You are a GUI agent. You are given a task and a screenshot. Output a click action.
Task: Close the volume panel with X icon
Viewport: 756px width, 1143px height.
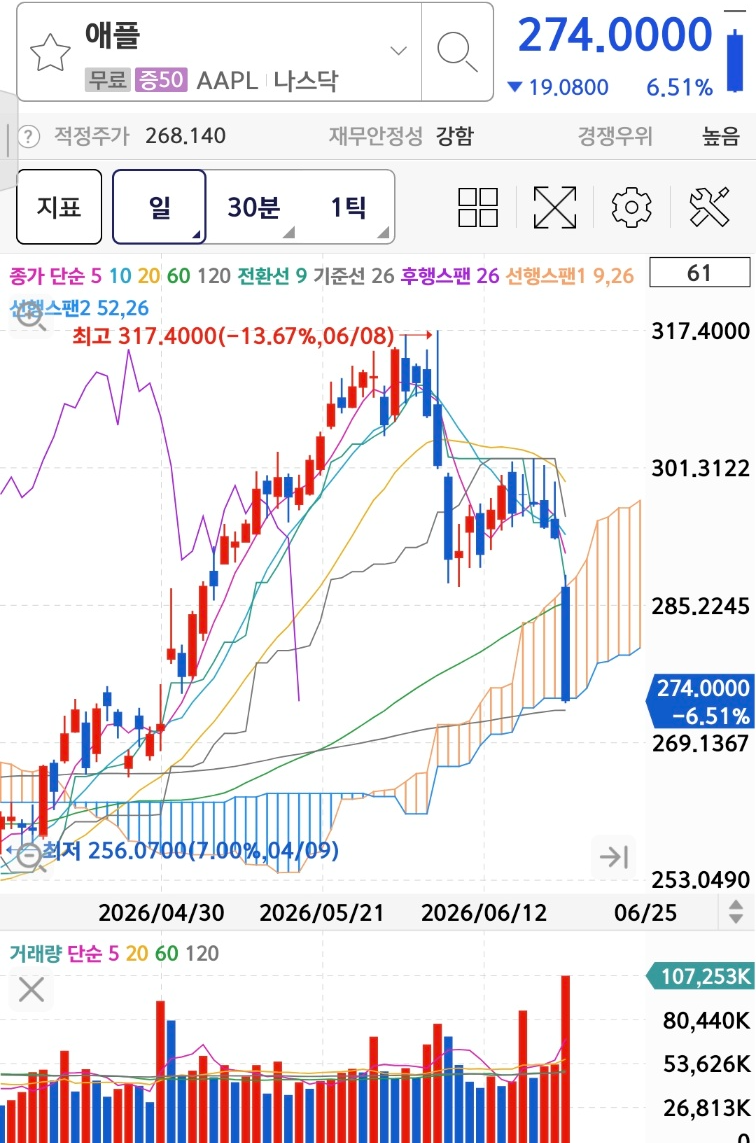point(31,990)
